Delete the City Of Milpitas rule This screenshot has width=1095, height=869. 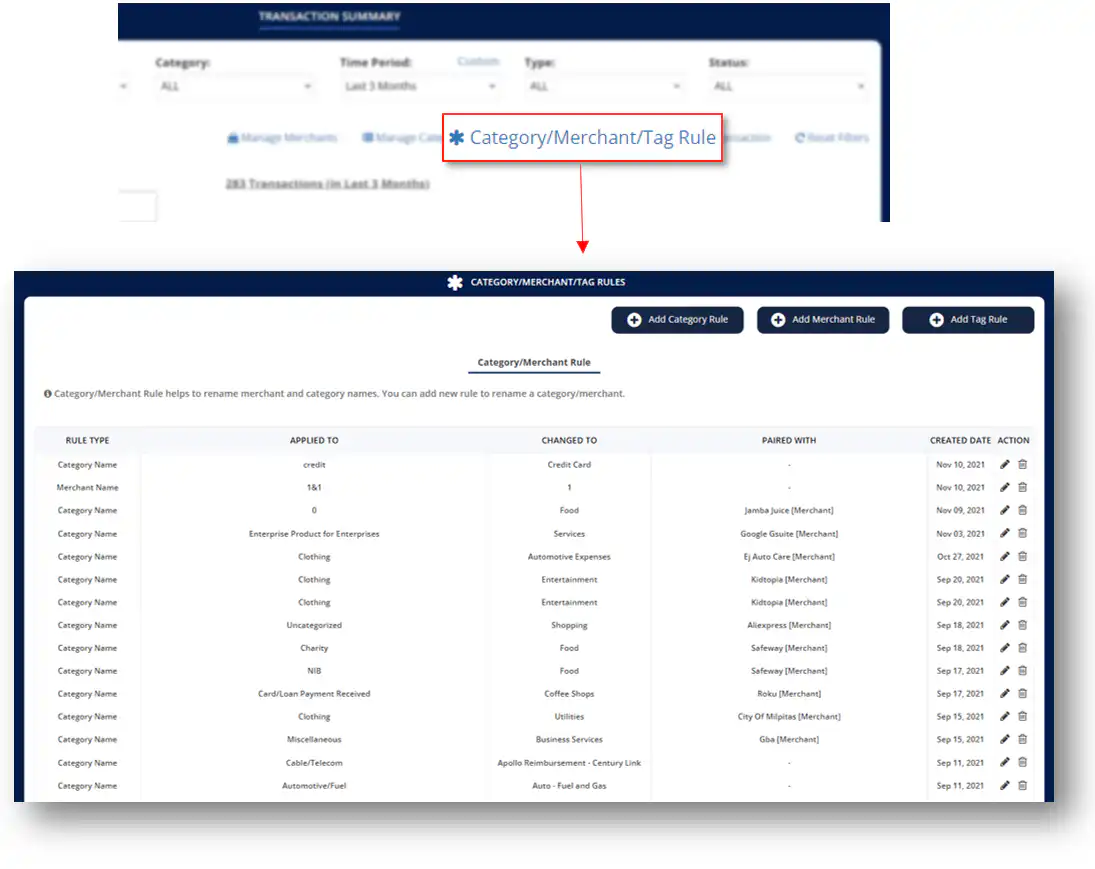click(x=1022, y=716)
